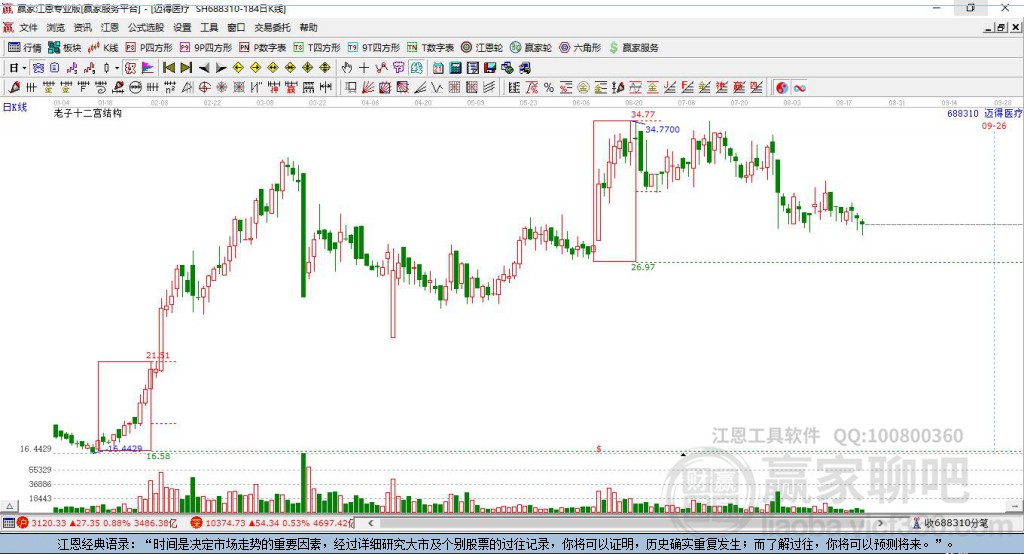Click the 日K线 chart label
The height and width of the screenshot is (554, 1024).
click(x=15, y=107)
